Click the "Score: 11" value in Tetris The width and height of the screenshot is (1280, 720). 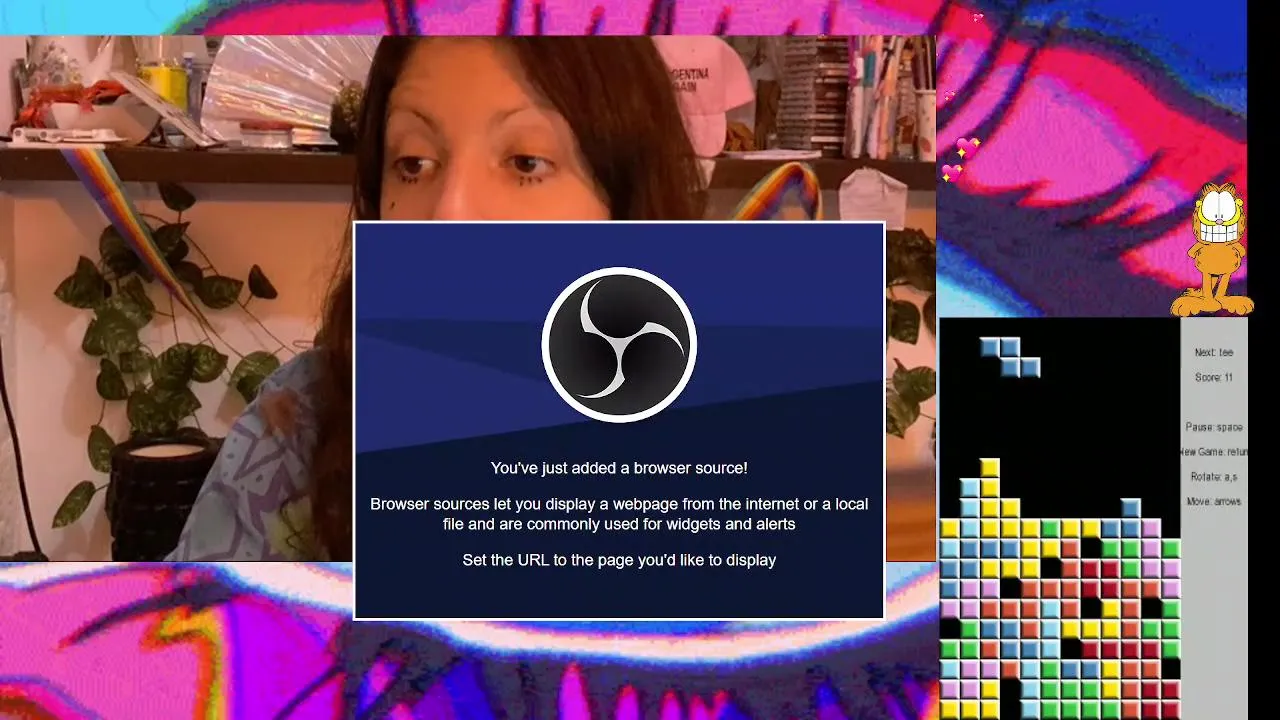tap(1214, 377)
